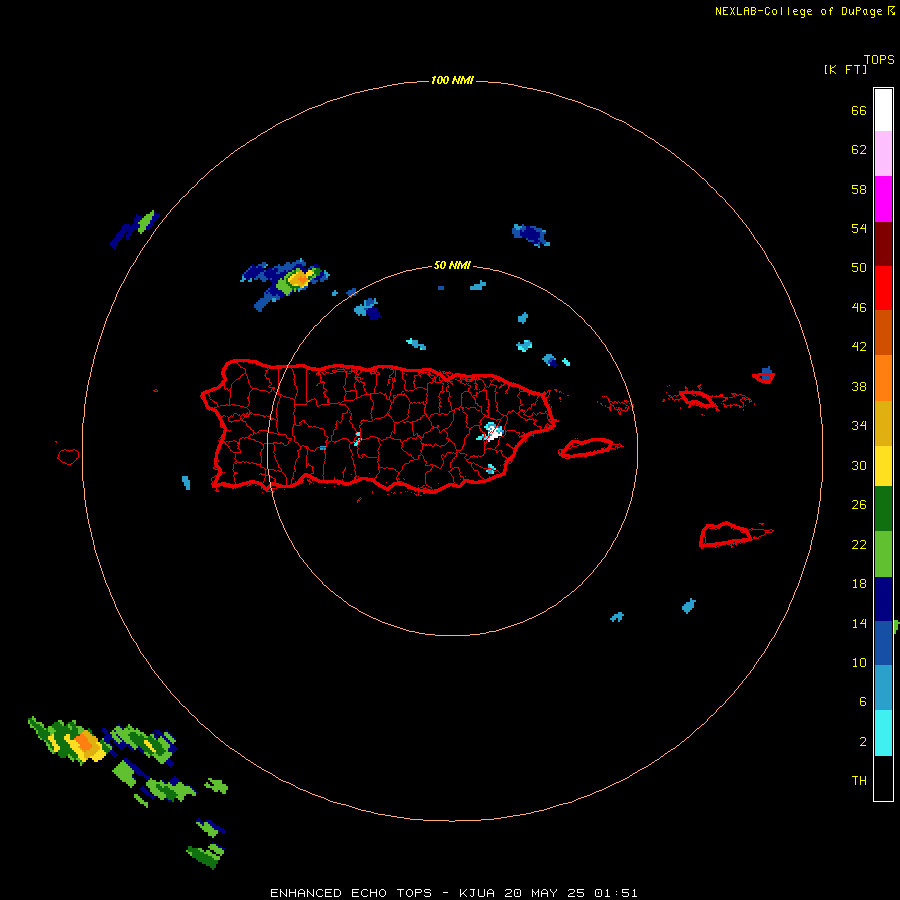Choose the dark green legend swatch
Viewport: 900px width, 900px height.
pyautogui.click(x=883, y=509)
